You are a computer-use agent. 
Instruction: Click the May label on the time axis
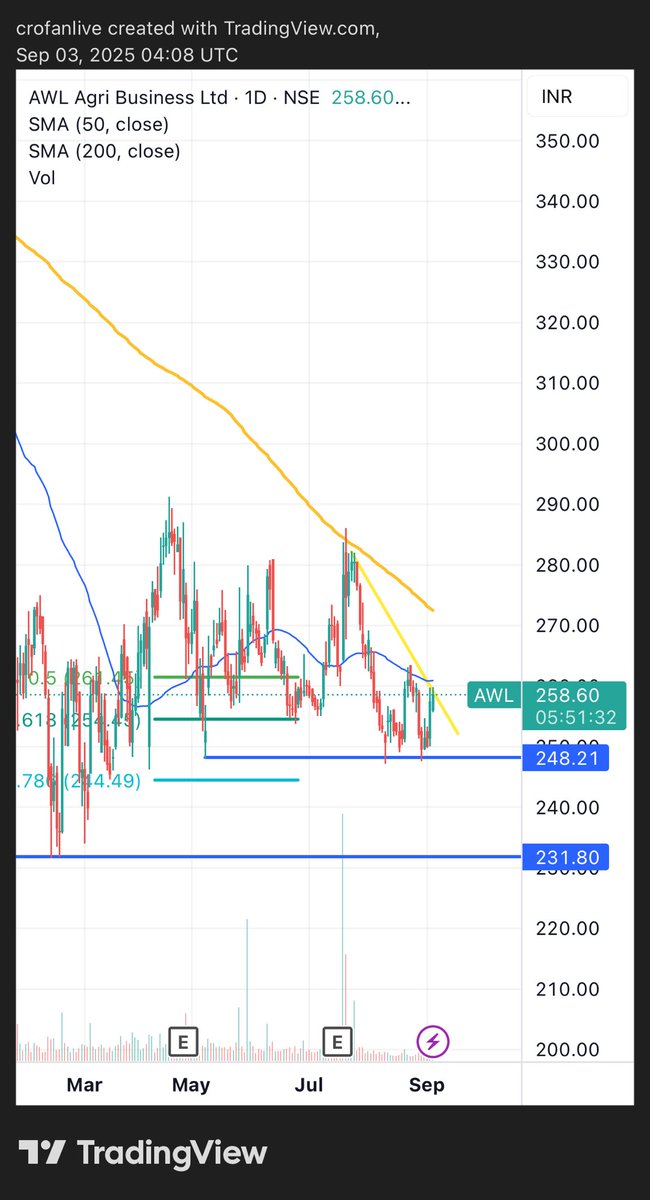[x=190, y=1085]
